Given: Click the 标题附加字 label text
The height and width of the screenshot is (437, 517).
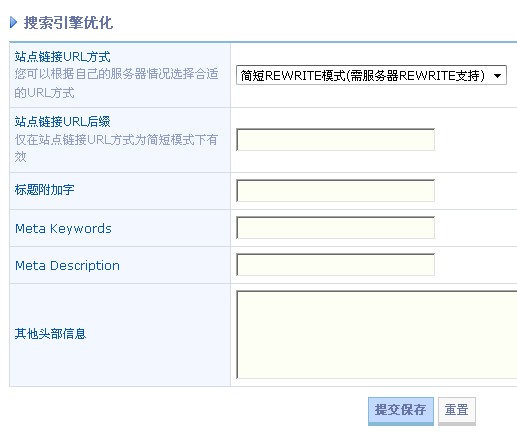Looking at the screenshot, I should pos(44,190).
